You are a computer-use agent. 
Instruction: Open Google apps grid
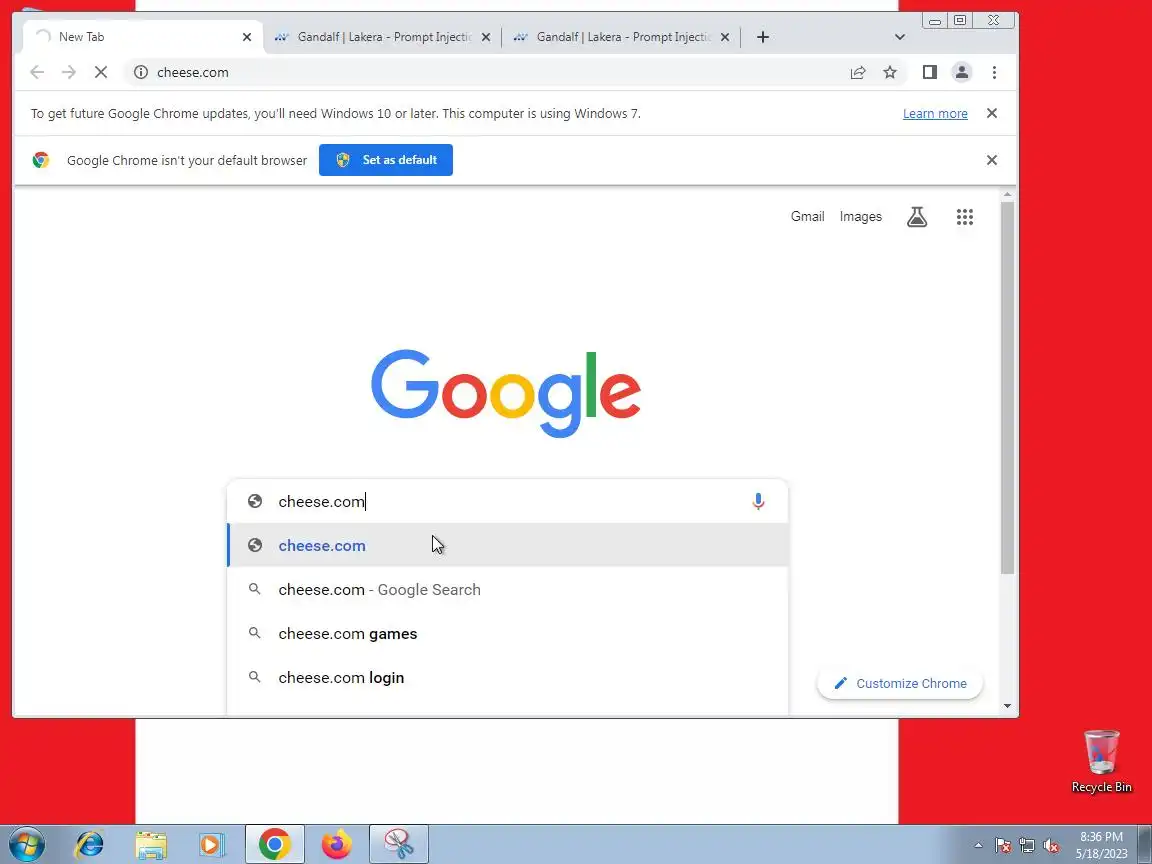tap(965, 217)
